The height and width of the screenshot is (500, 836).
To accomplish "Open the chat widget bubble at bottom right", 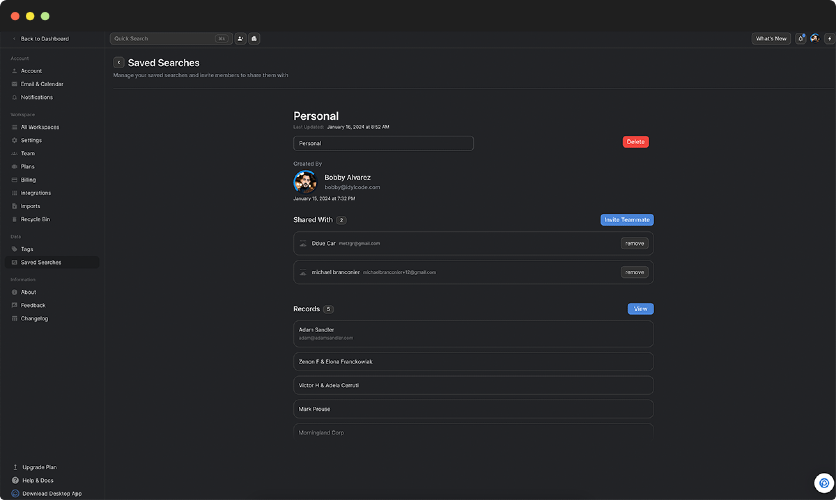I will click(823, 482).
